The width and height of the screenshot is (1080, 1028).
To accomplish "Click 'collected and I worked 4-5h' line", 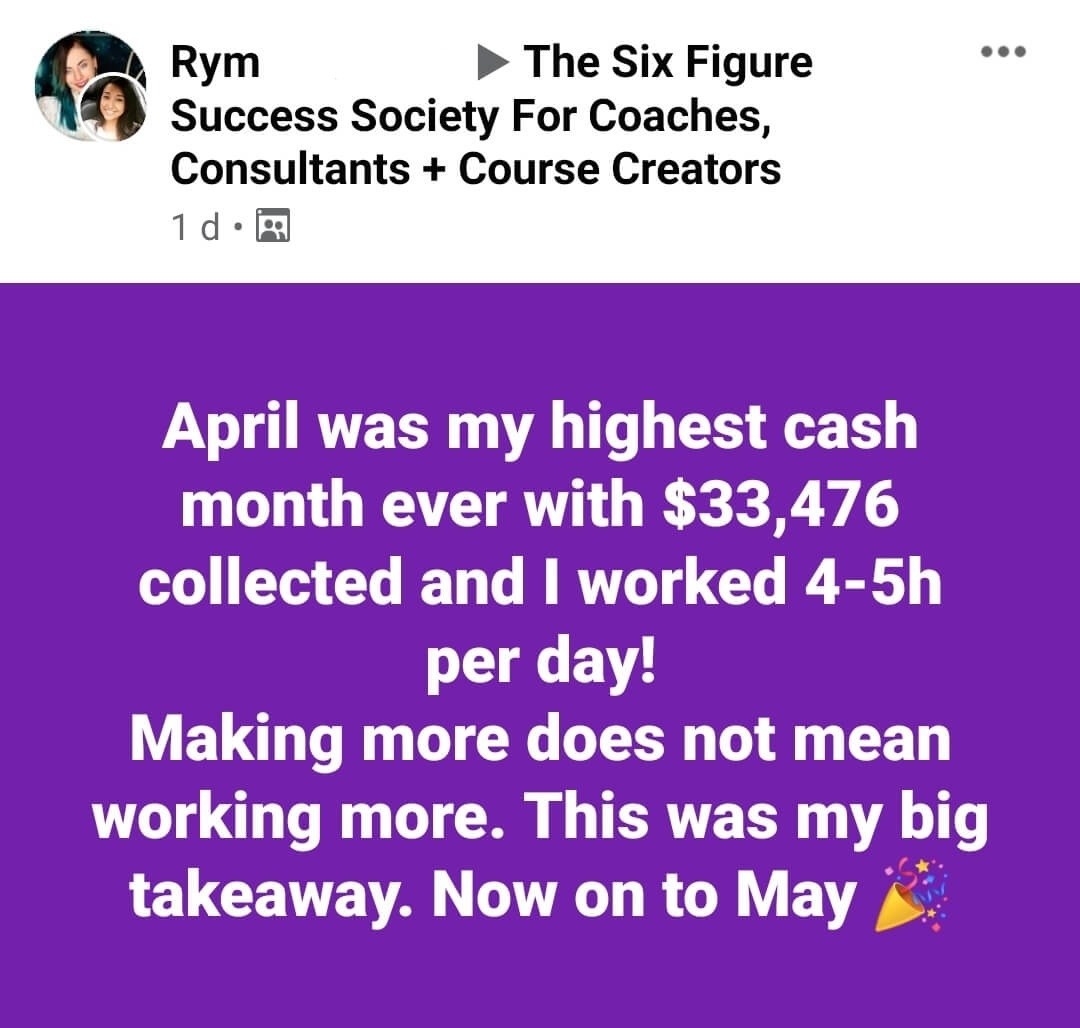I will (x=540, y=582).
